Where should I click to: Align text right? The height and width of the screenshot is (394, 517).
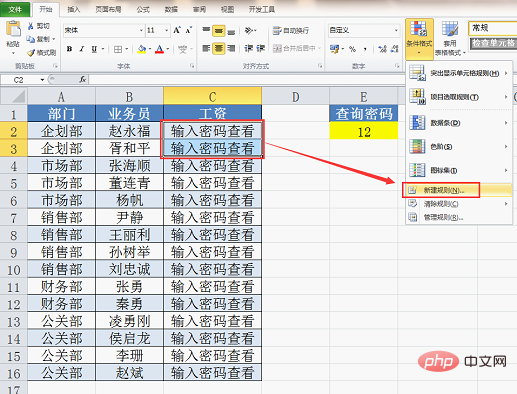231,49
